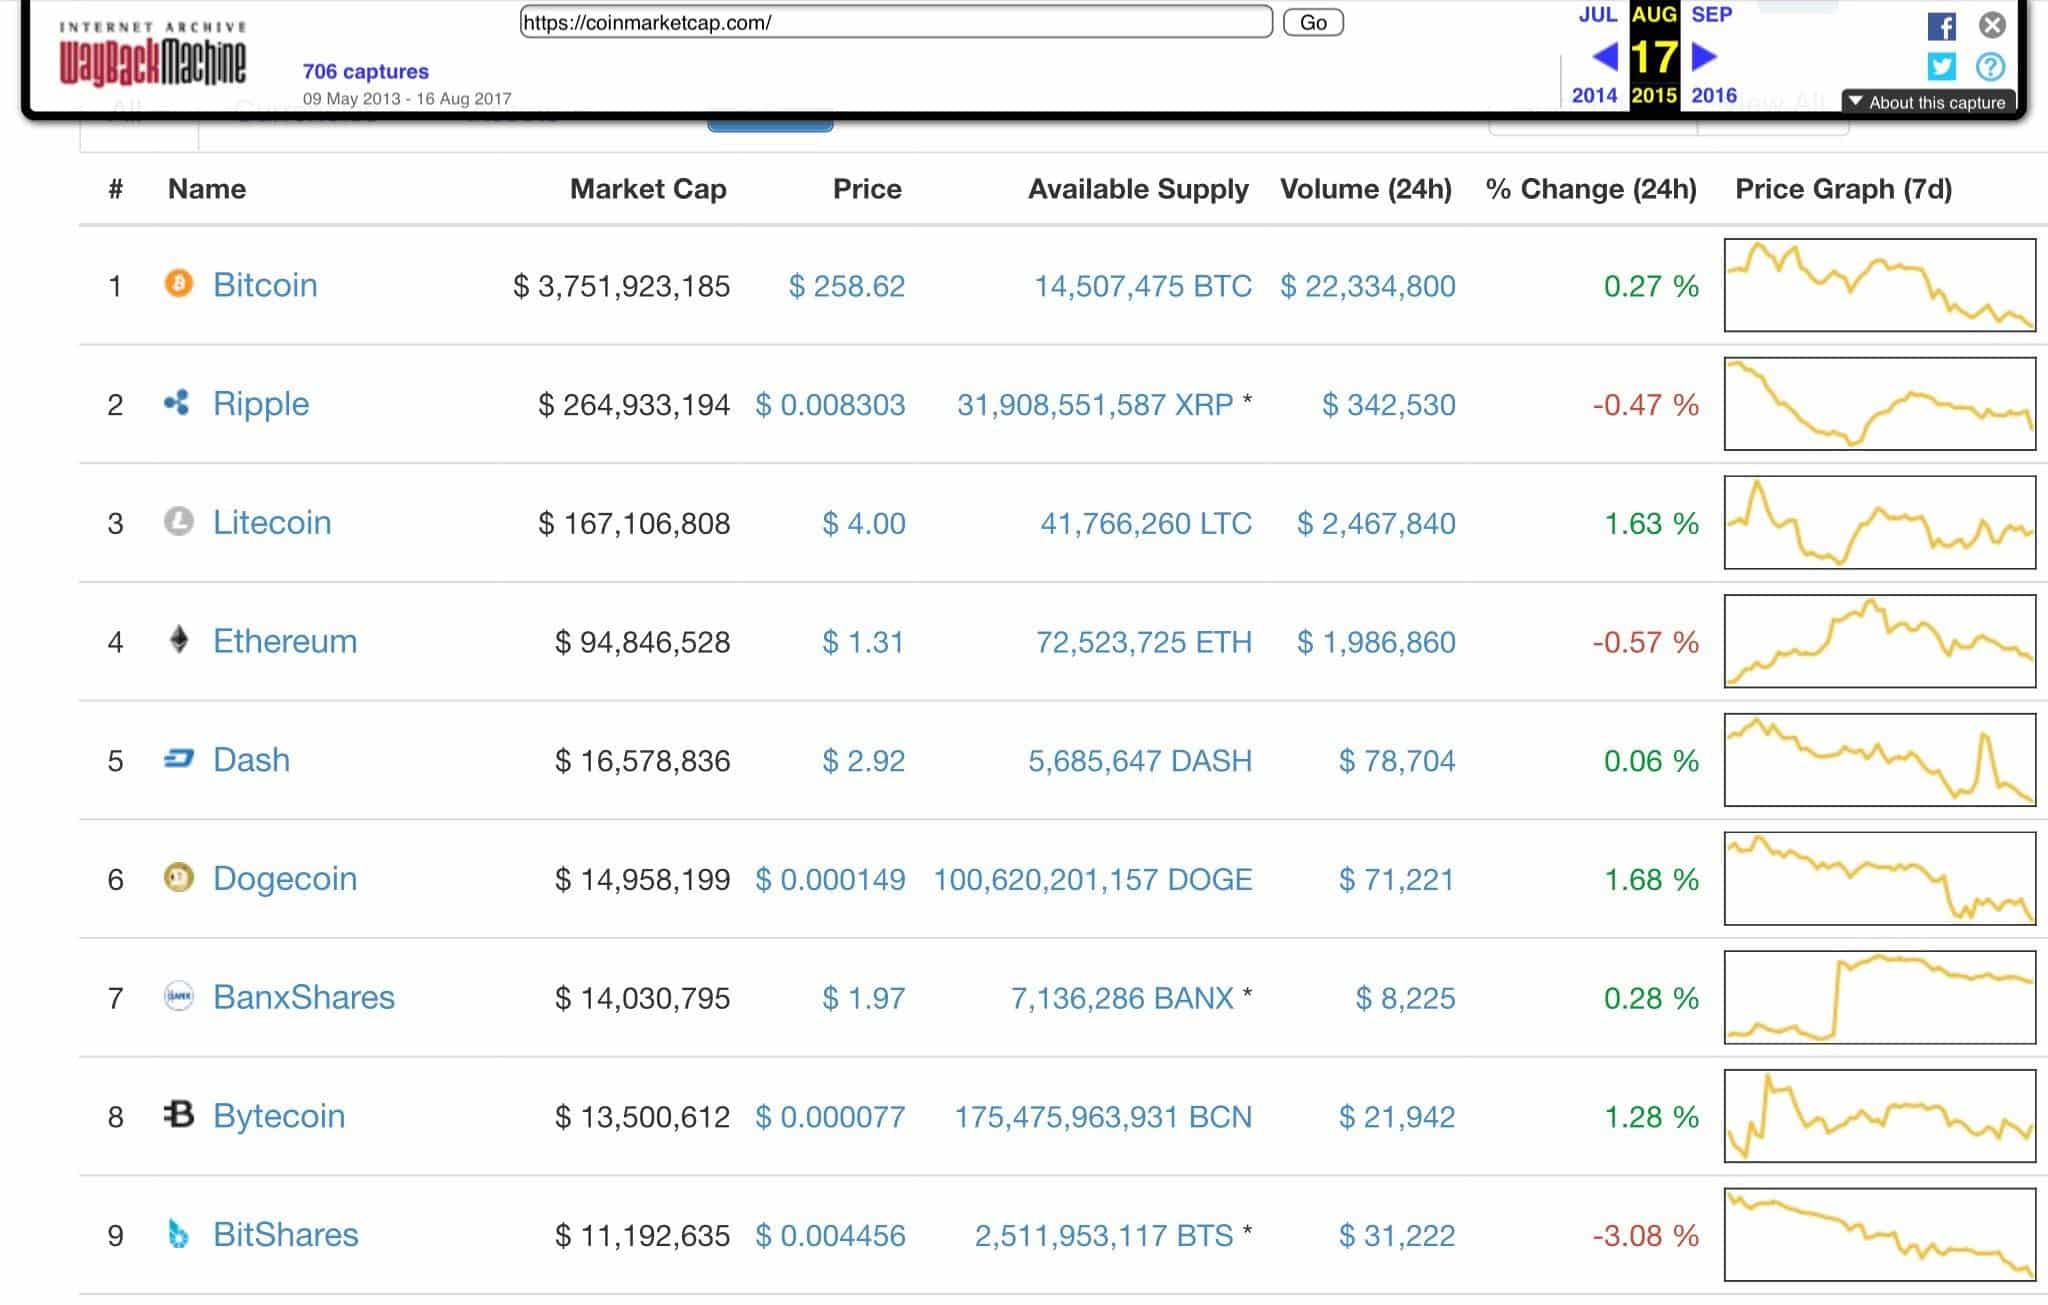Click supply 72,523,725 ETH
Viewport: 2048px width, 1305px height.
[1144, 642]
